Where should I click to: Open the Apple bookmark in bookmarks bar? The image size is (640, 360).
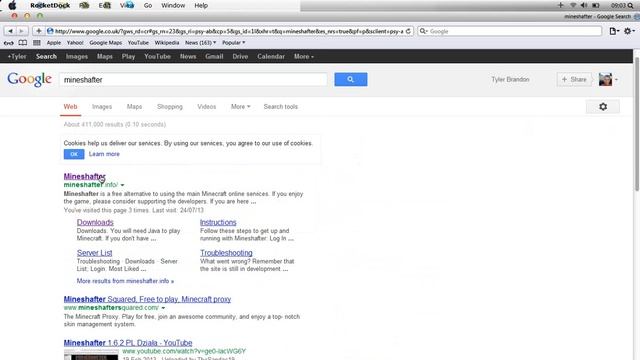(x=53, y=42)
